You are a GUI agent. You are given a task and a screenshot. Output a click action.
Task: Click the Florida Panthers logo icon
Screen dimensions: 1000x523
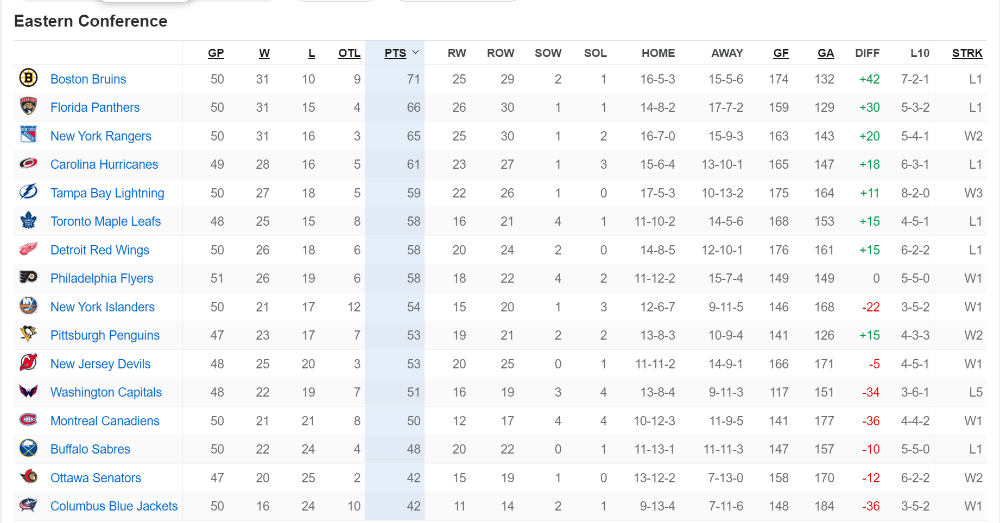(x=28, y=107)
